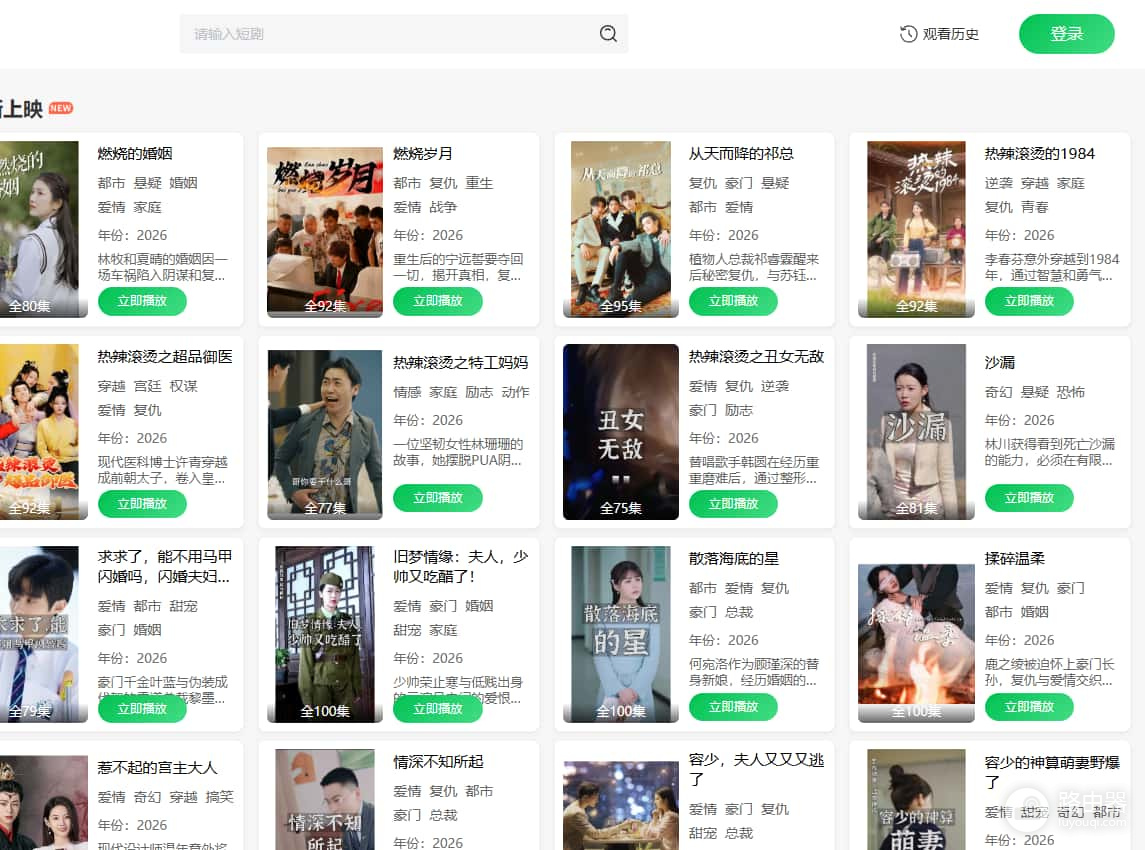Play 燃烧岁月 with 立即播放
This screenshot has height=850, width=1145.
pyautogui.click(x=437, y=301)
